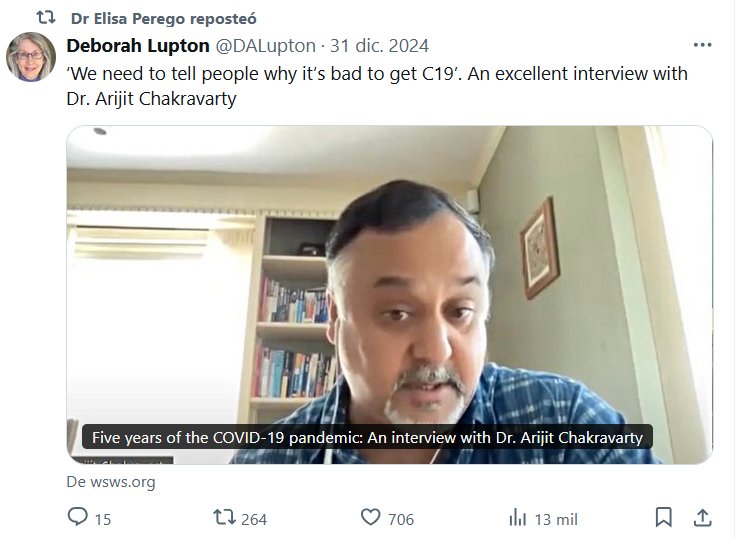Click the 264 reposts count
The width and height of the screenshot is (736, 538).
pyautogui.click(x=254, y=519)
